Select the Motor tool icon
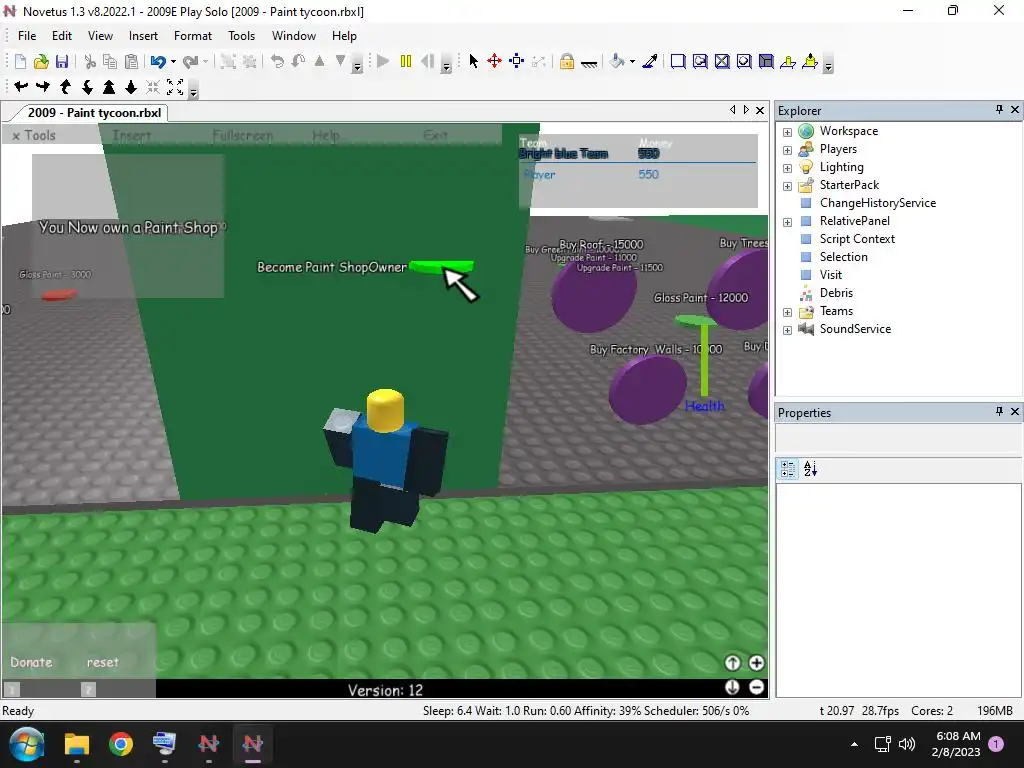The width and height of the screenshot is (1024, 768). click(810, 61)
